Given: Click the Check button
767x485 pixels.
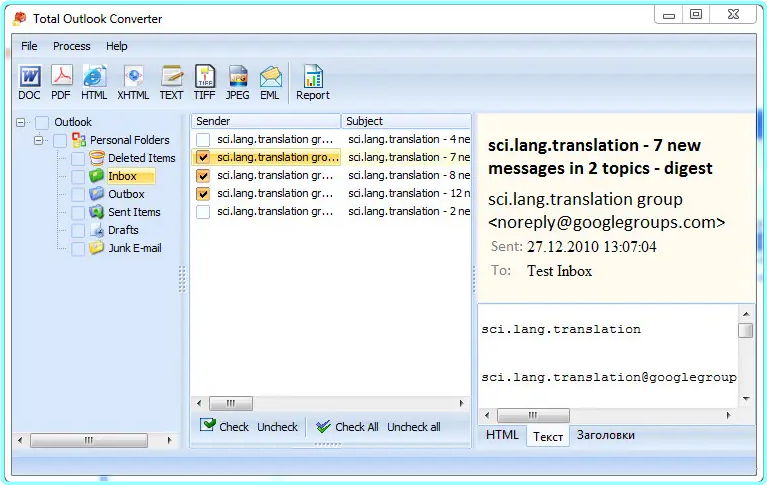Looking at the screenshot, I should (x=225, y=426).
